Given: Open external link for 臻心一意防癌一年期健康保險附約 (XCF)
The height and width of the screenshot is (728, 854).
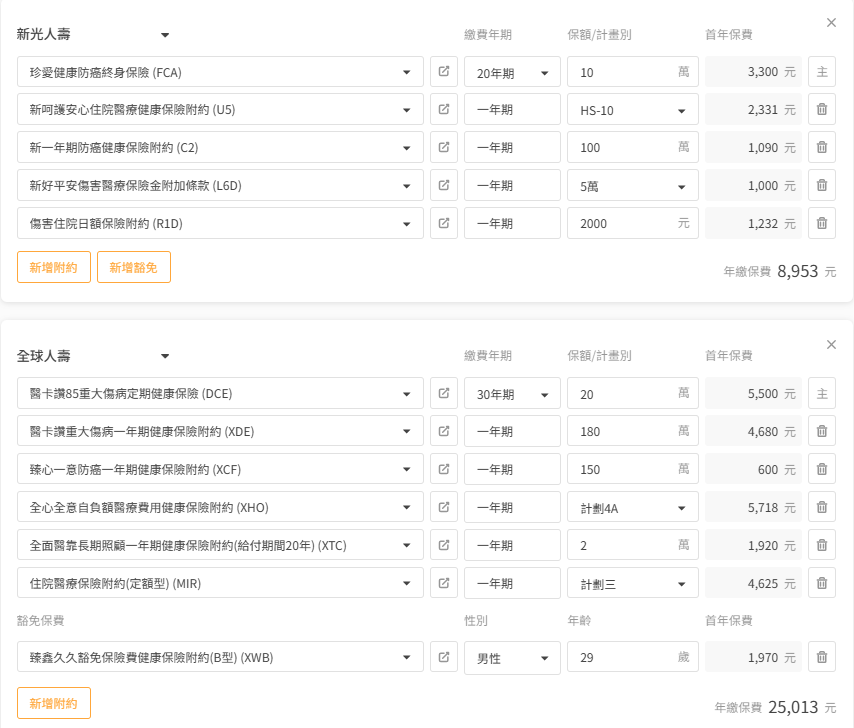Looking at the screenshot, I should click(444, 469).
